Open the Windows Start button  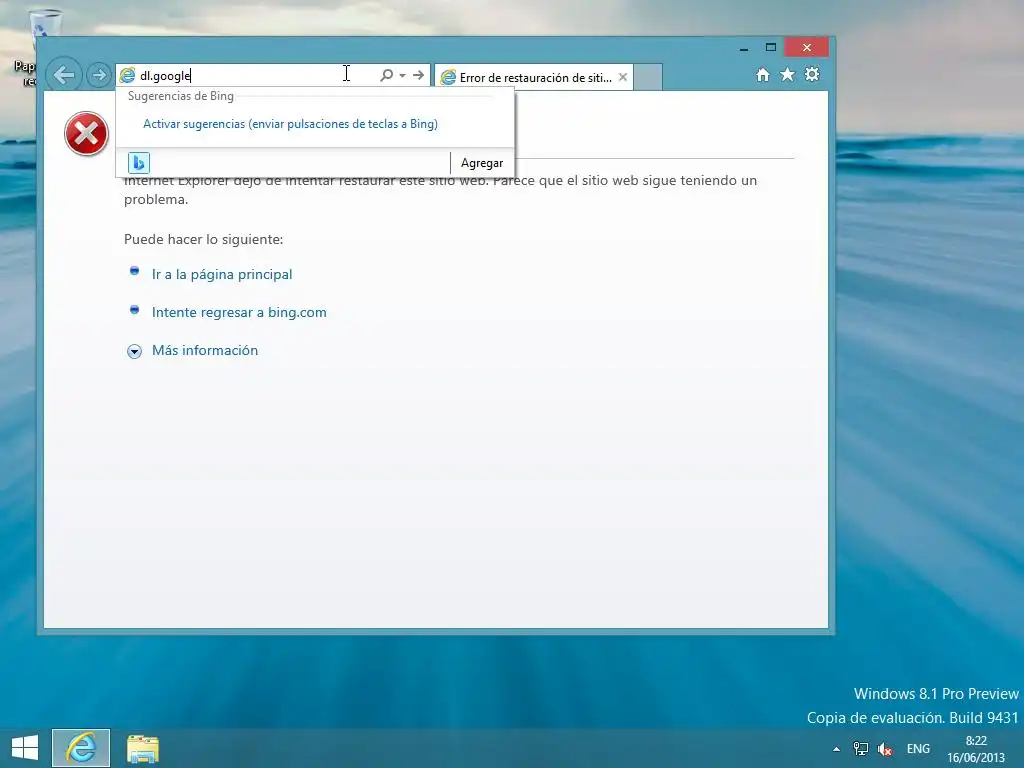tap(25, 748)
